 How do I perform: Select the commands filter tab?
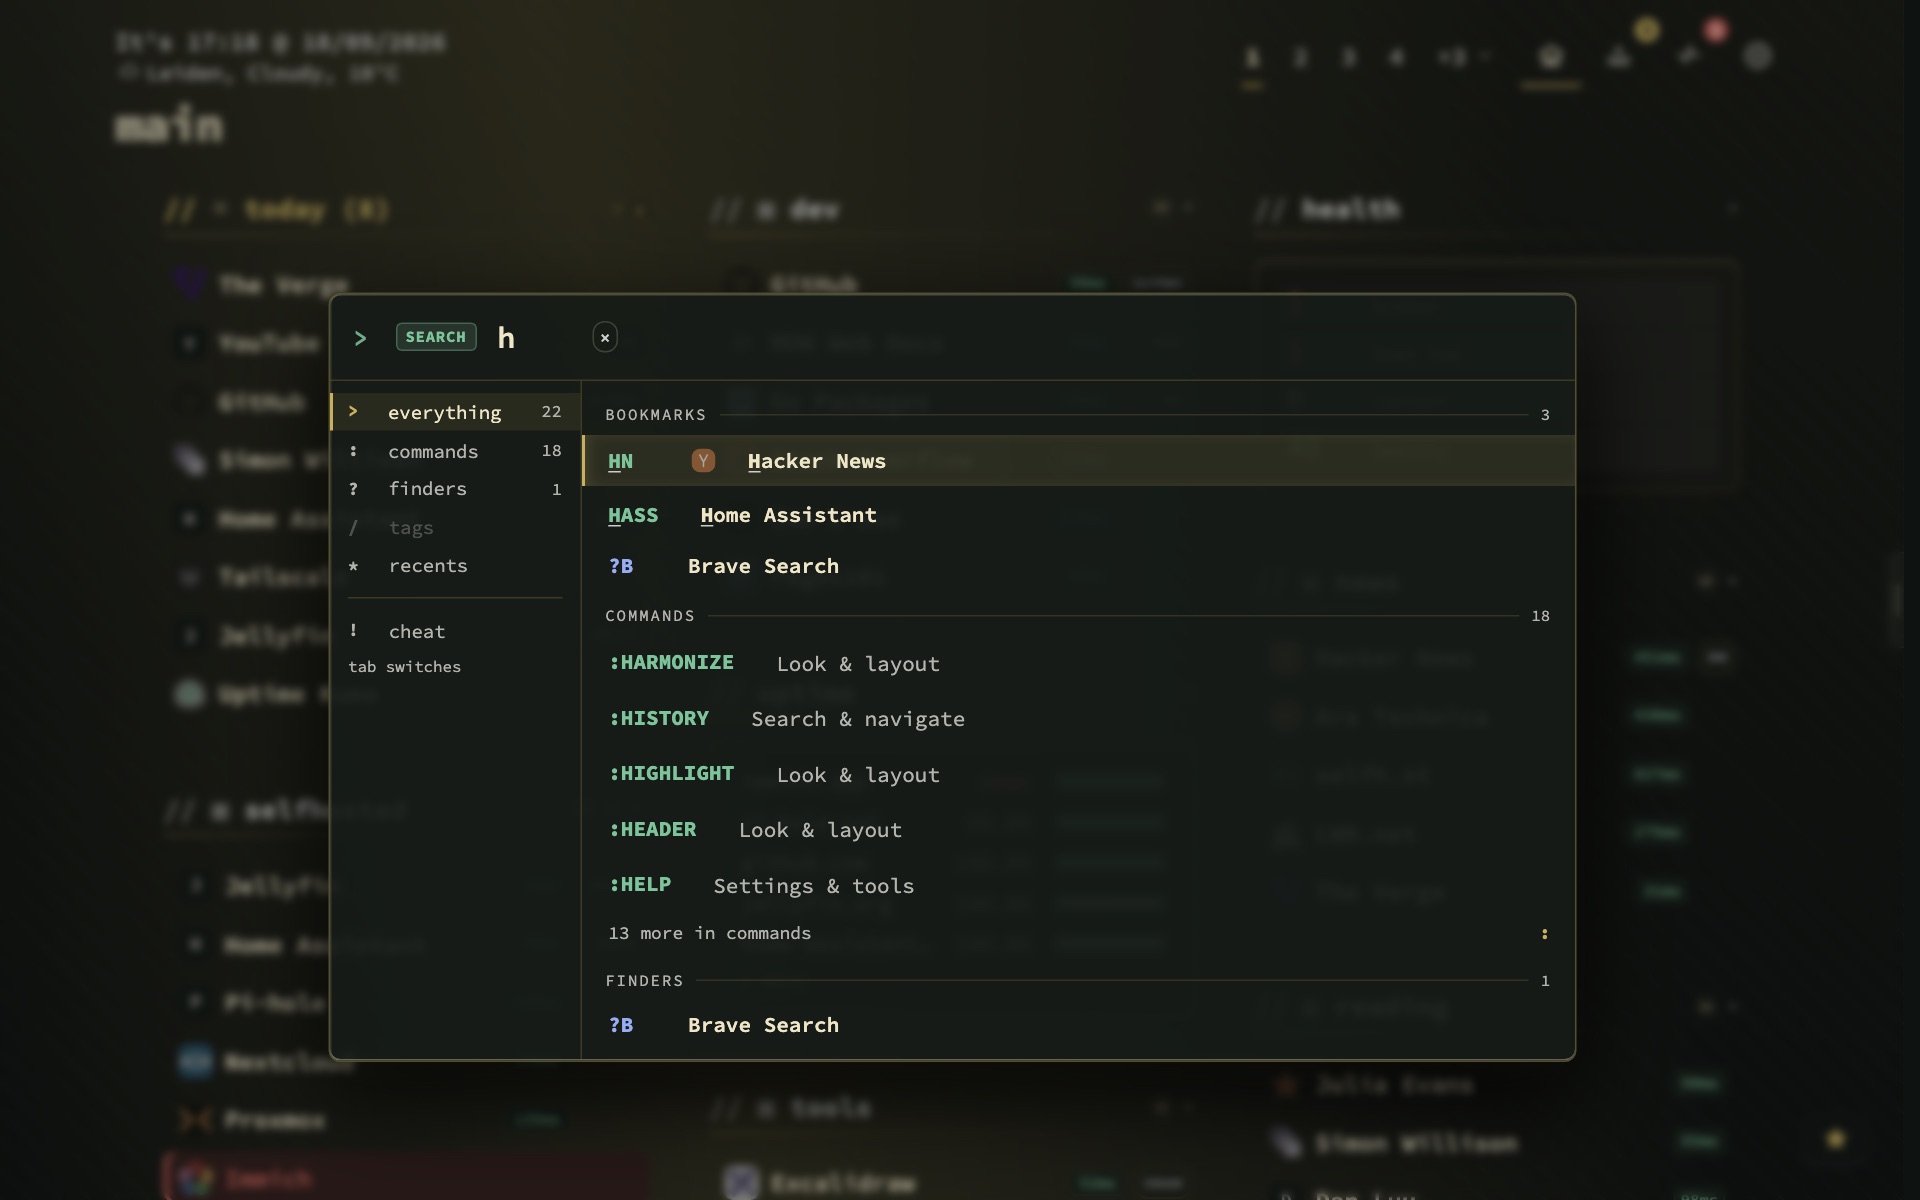coord(455,451)
